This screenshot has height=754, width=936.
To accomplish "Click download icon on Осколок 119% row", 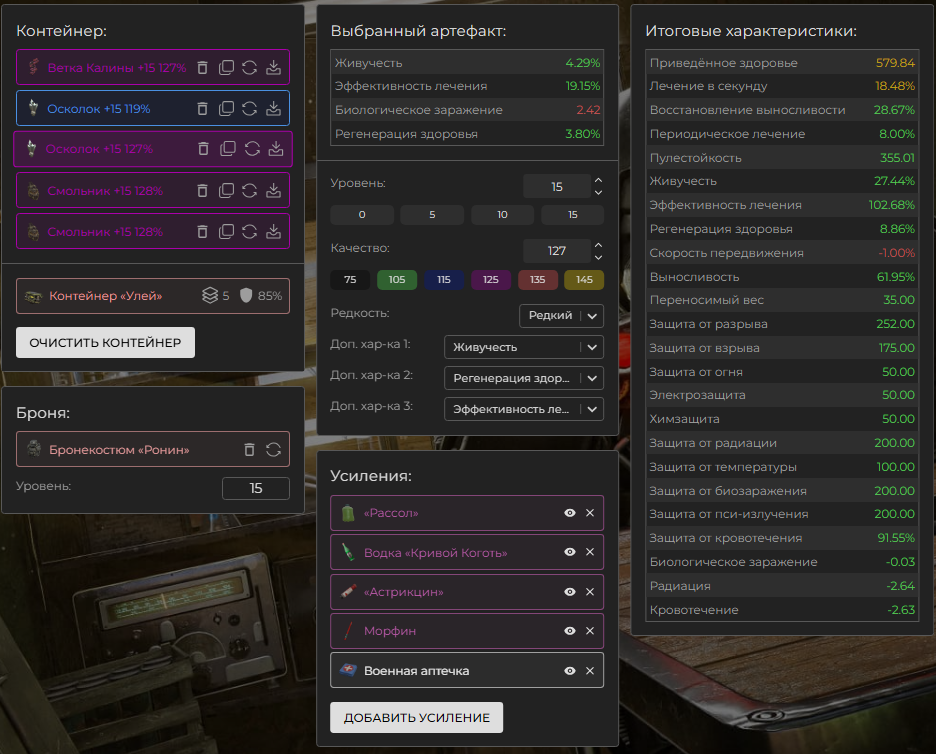I will tap(273, 109).
